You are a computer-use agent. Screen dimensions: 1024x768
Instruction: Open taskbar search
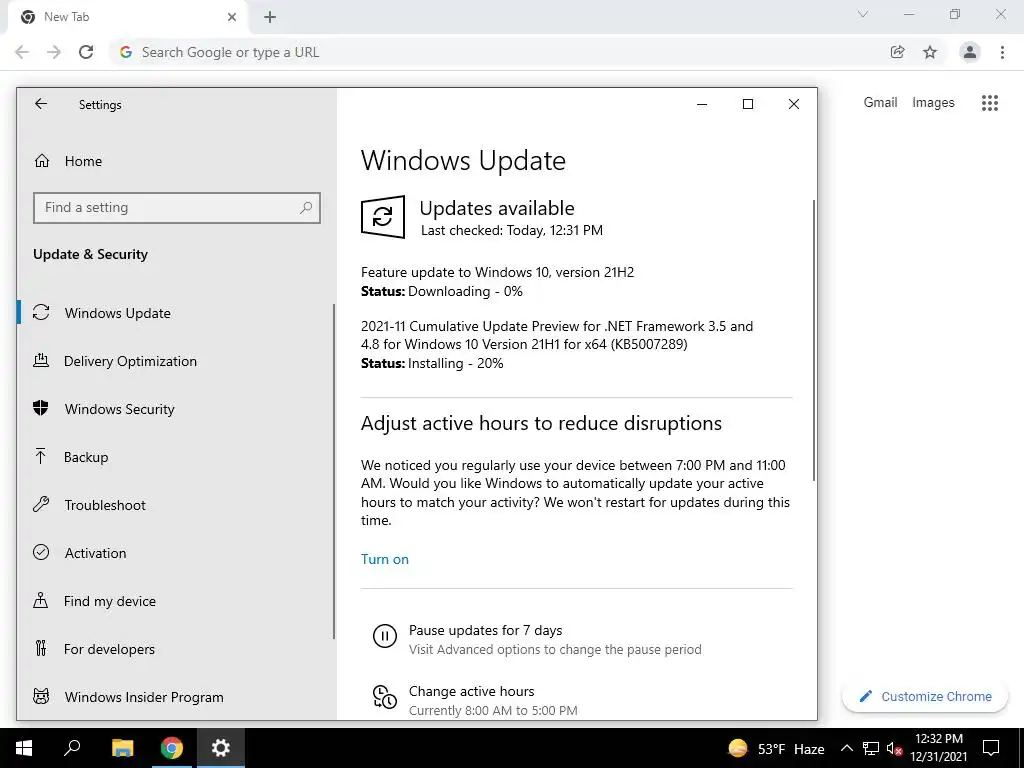[72, 748]
